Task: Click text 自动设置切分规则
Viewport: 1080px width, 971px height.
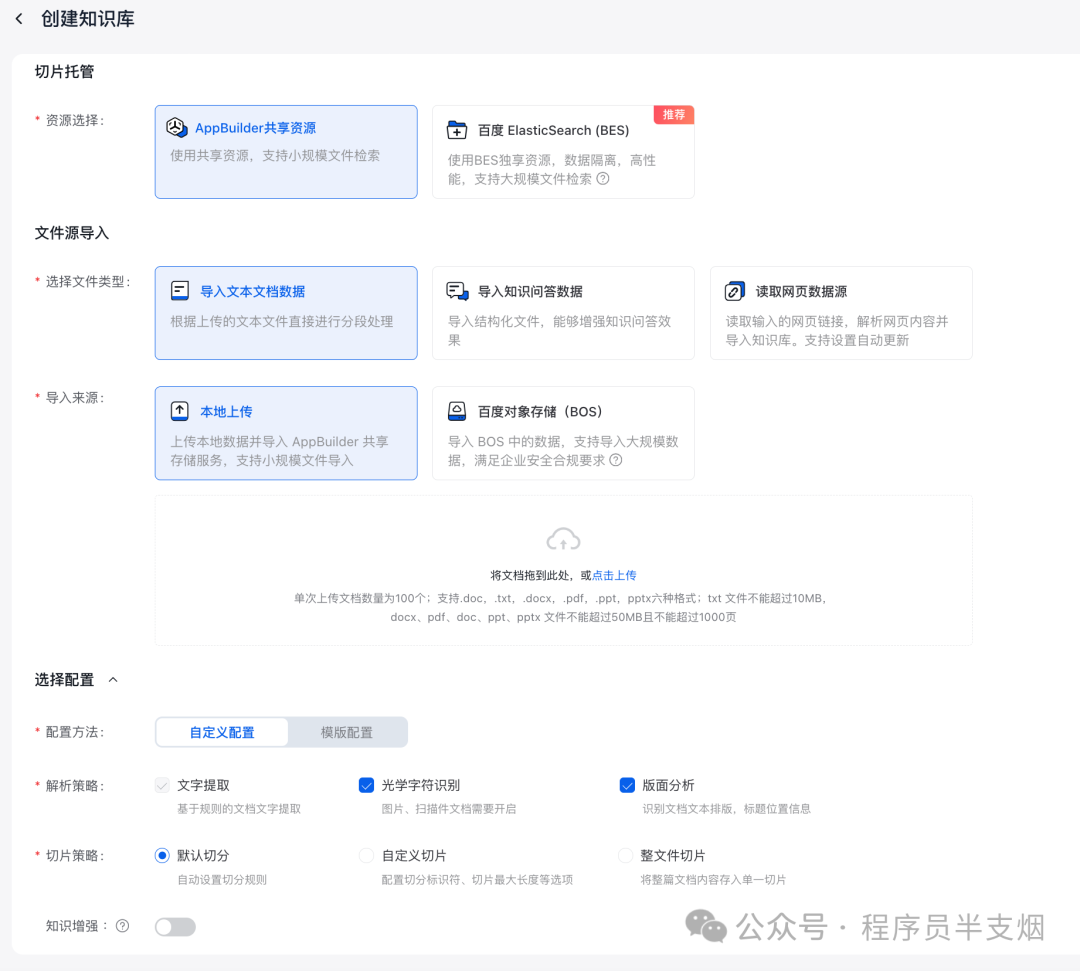Action: click(x=222, y=879)
